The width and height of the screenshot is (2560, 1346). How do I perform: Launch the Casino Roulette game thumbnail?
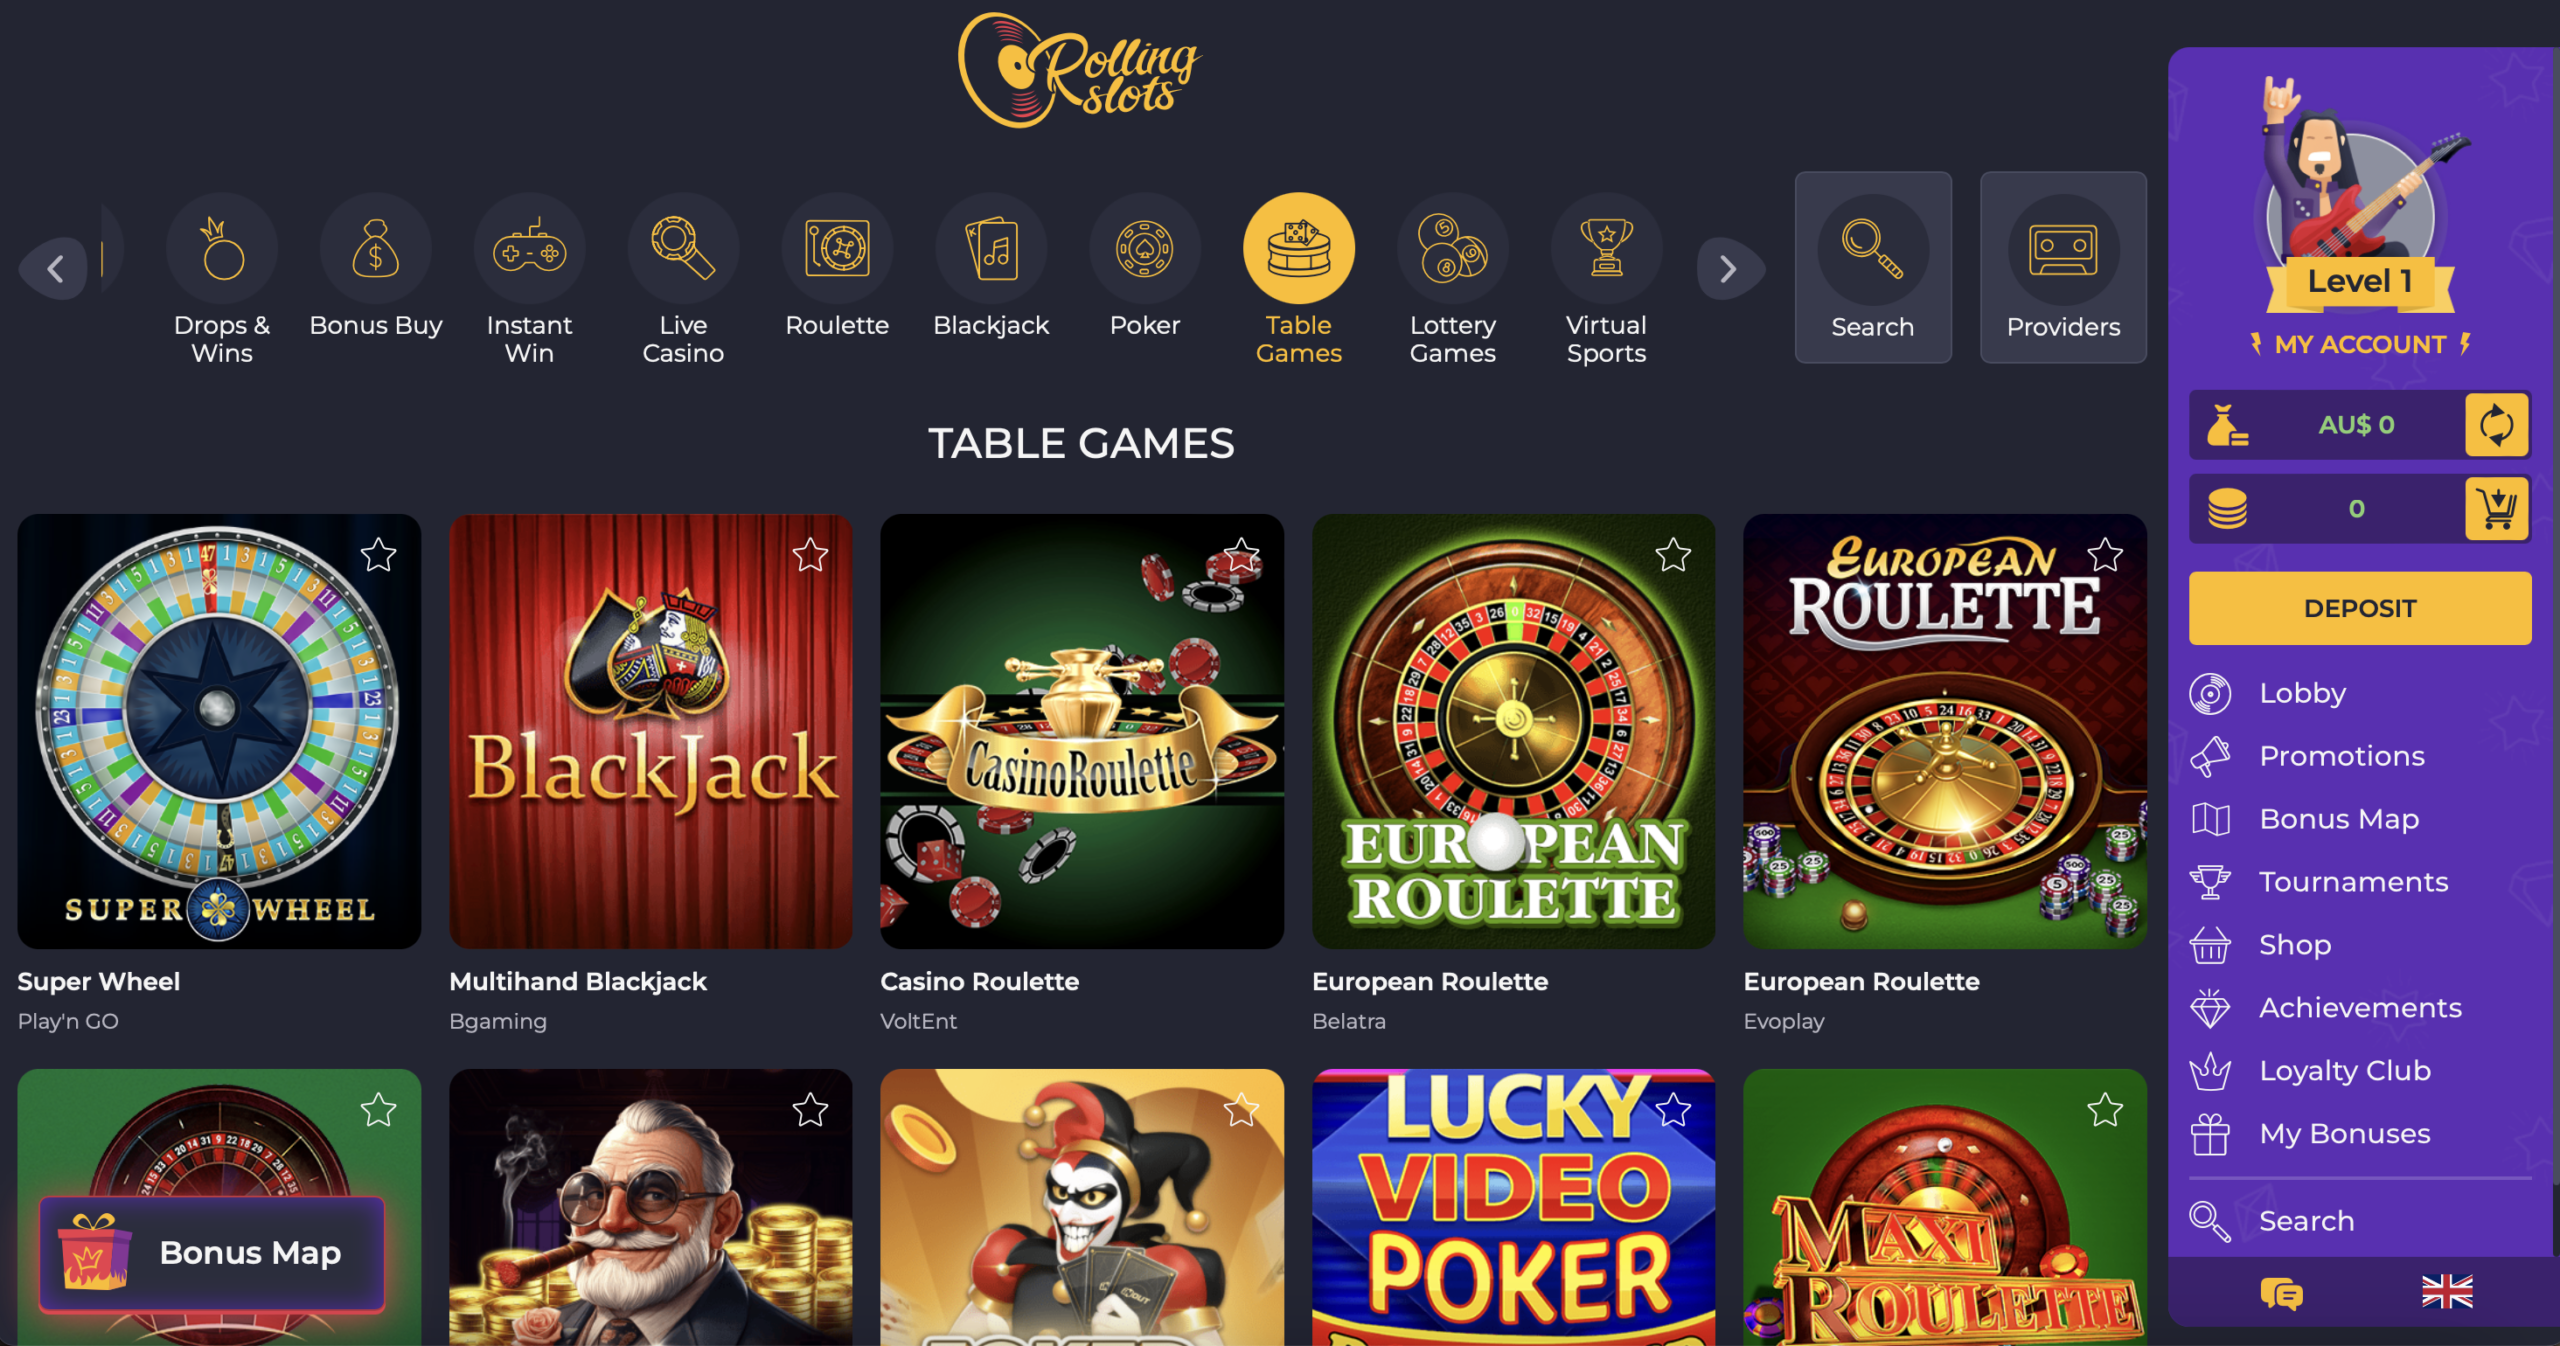point(1082,731)
